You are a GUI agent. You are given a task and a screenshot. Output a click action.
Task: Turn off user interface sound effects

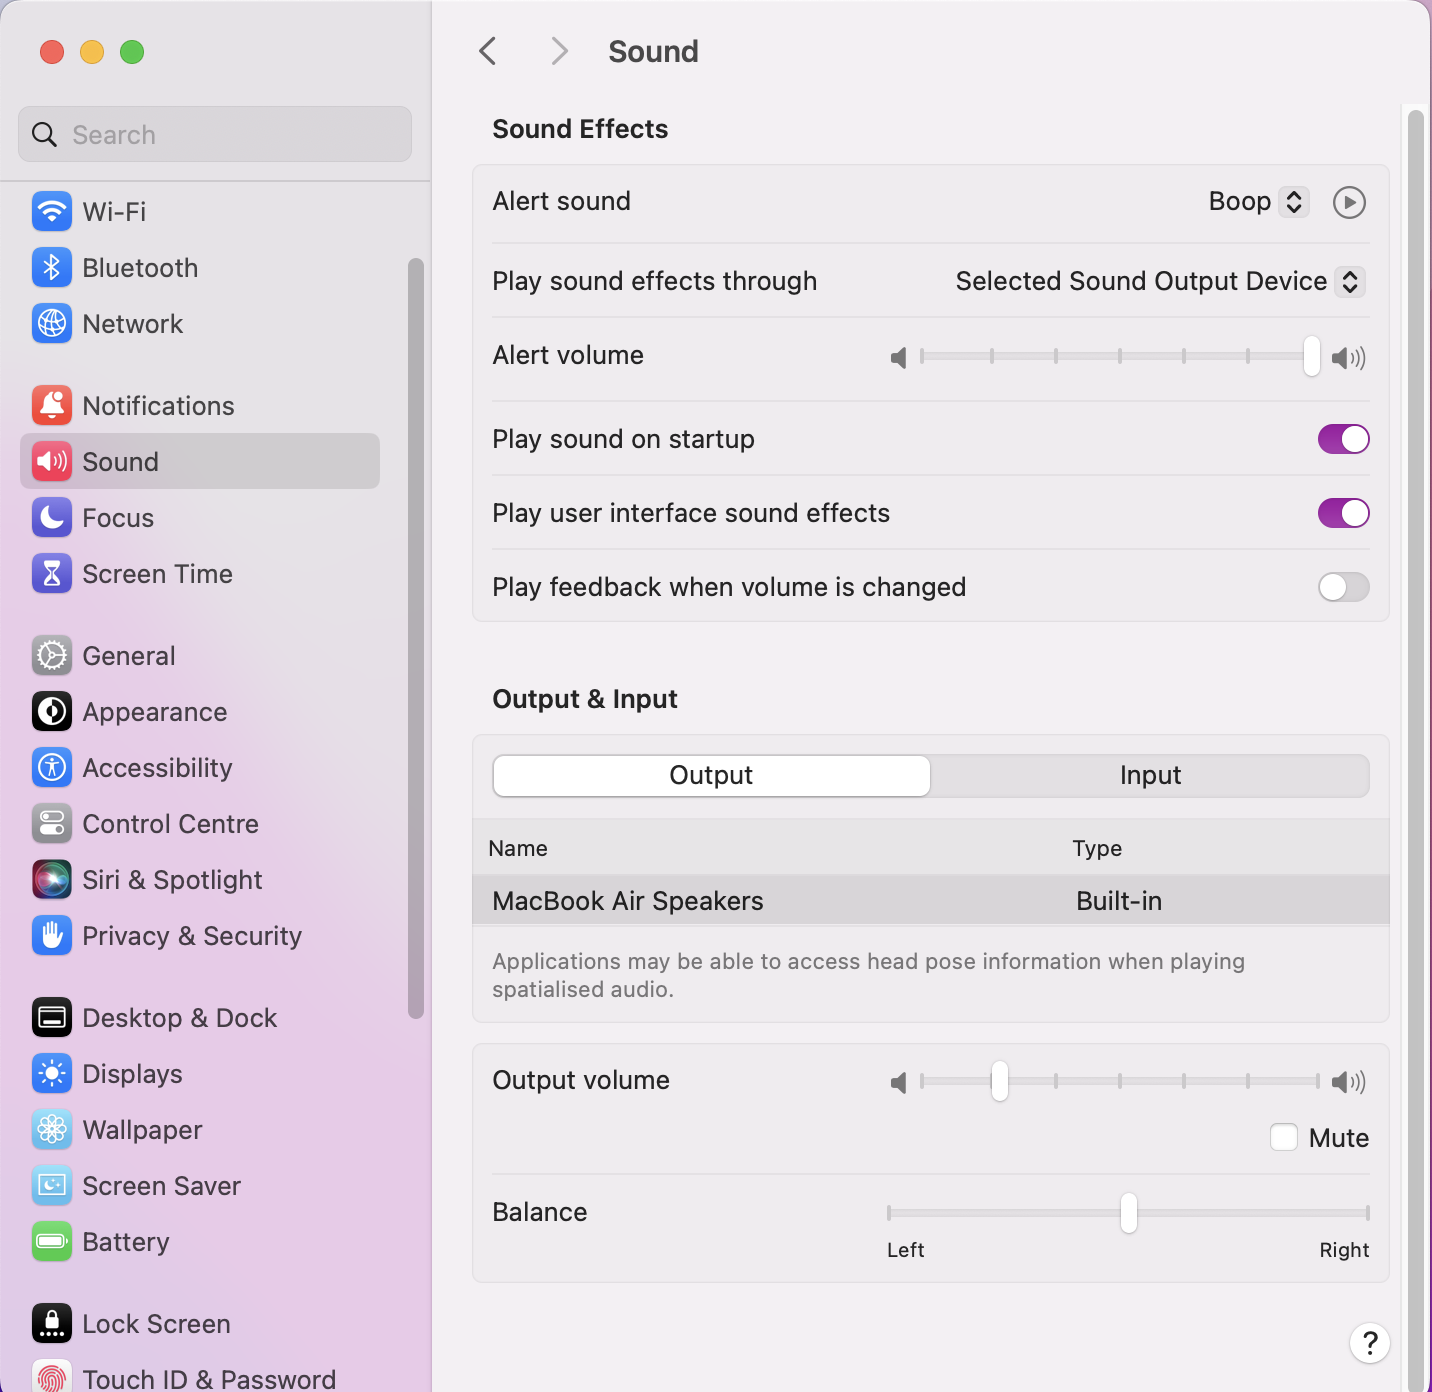point(1343,513)
